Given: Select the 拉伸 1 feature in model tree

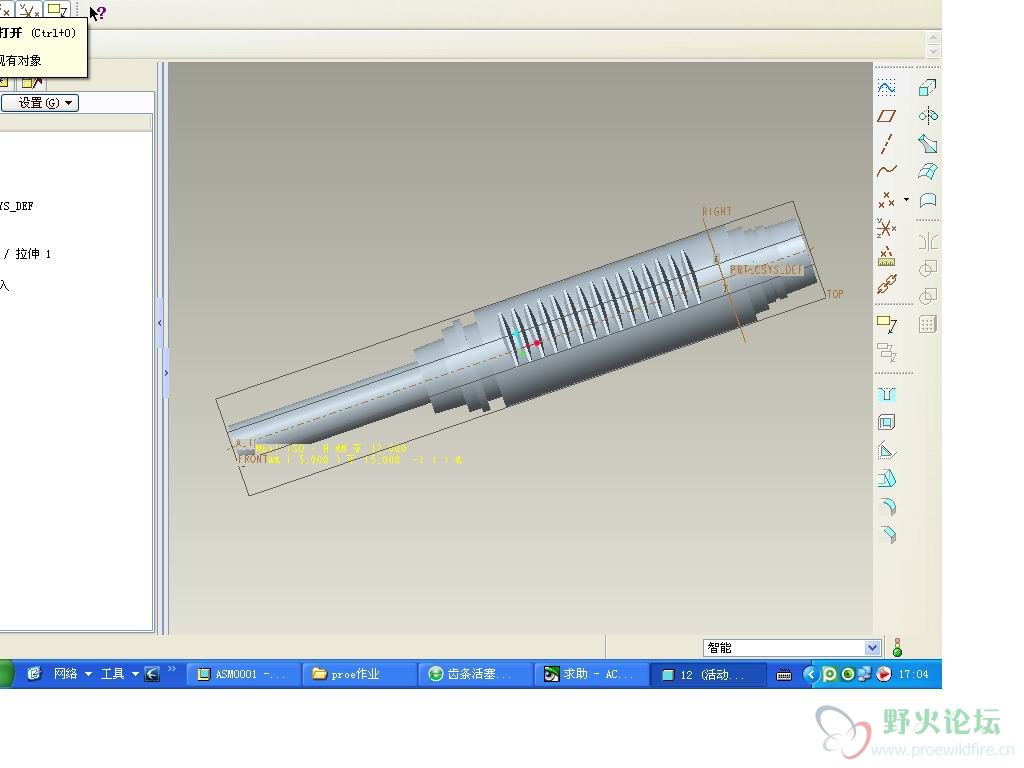Looking at the screenshot, I should tap(33, 253).
